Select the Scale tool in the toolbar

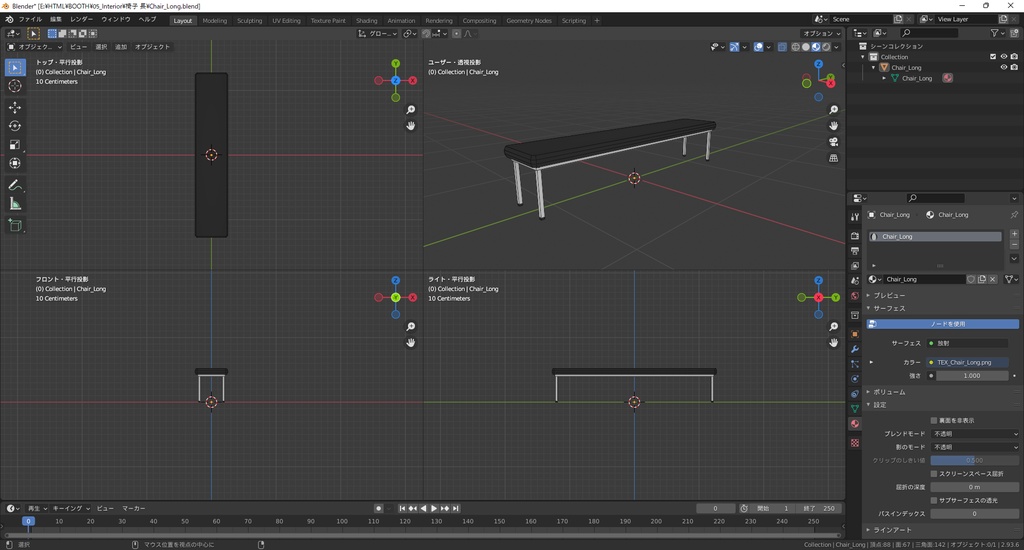point(15,145)
